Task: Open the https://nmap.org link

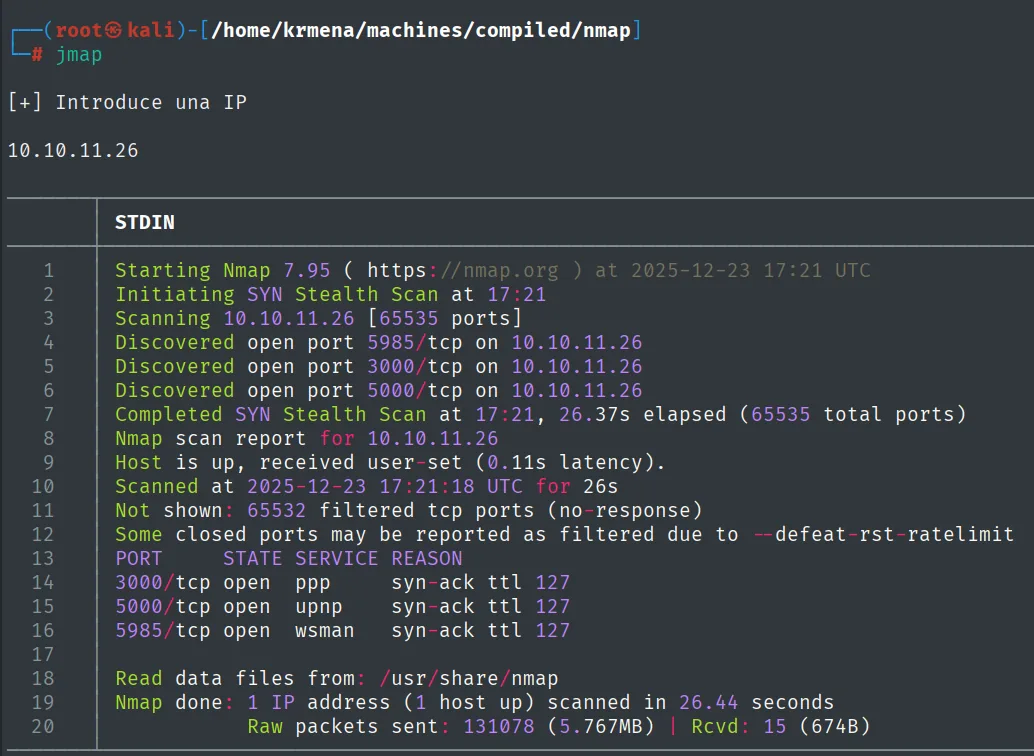Action: coord(462,270)
